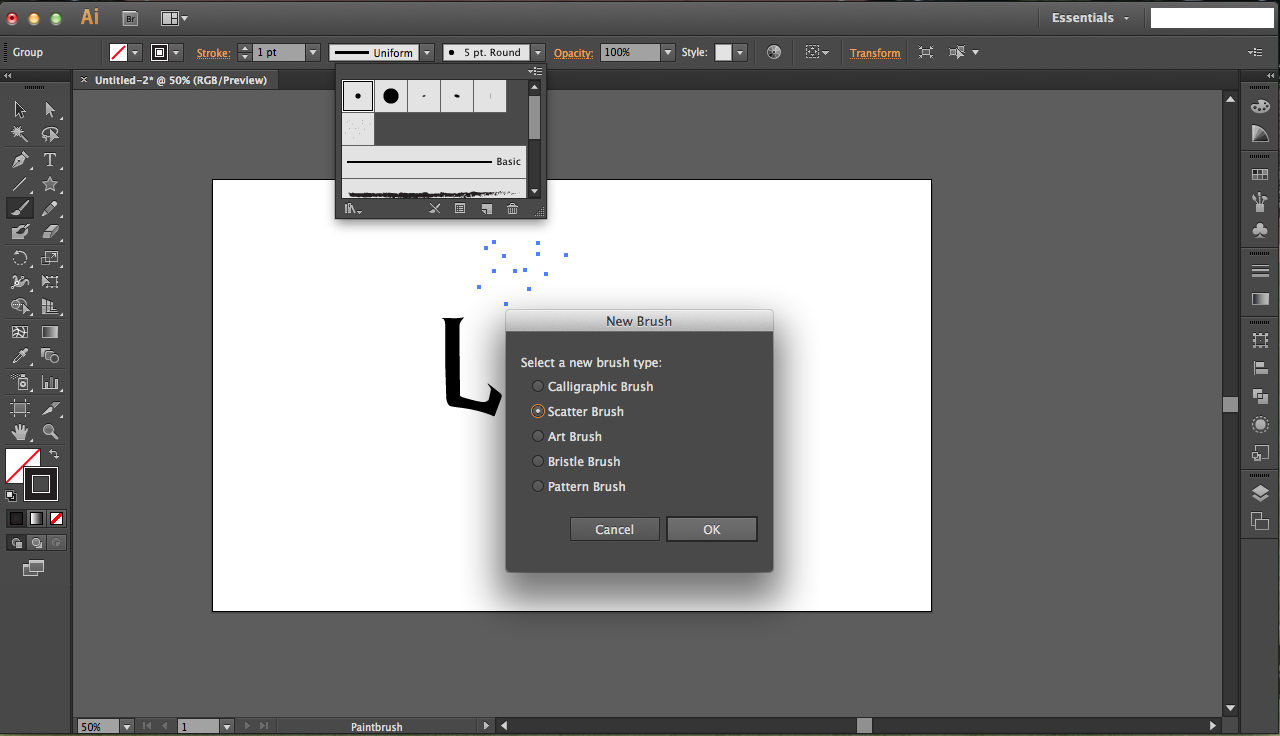Click the Style swatch in control bar
The height and width of the screenshot is (736, 1280).
pyautogui.click(x=724, y=53)
